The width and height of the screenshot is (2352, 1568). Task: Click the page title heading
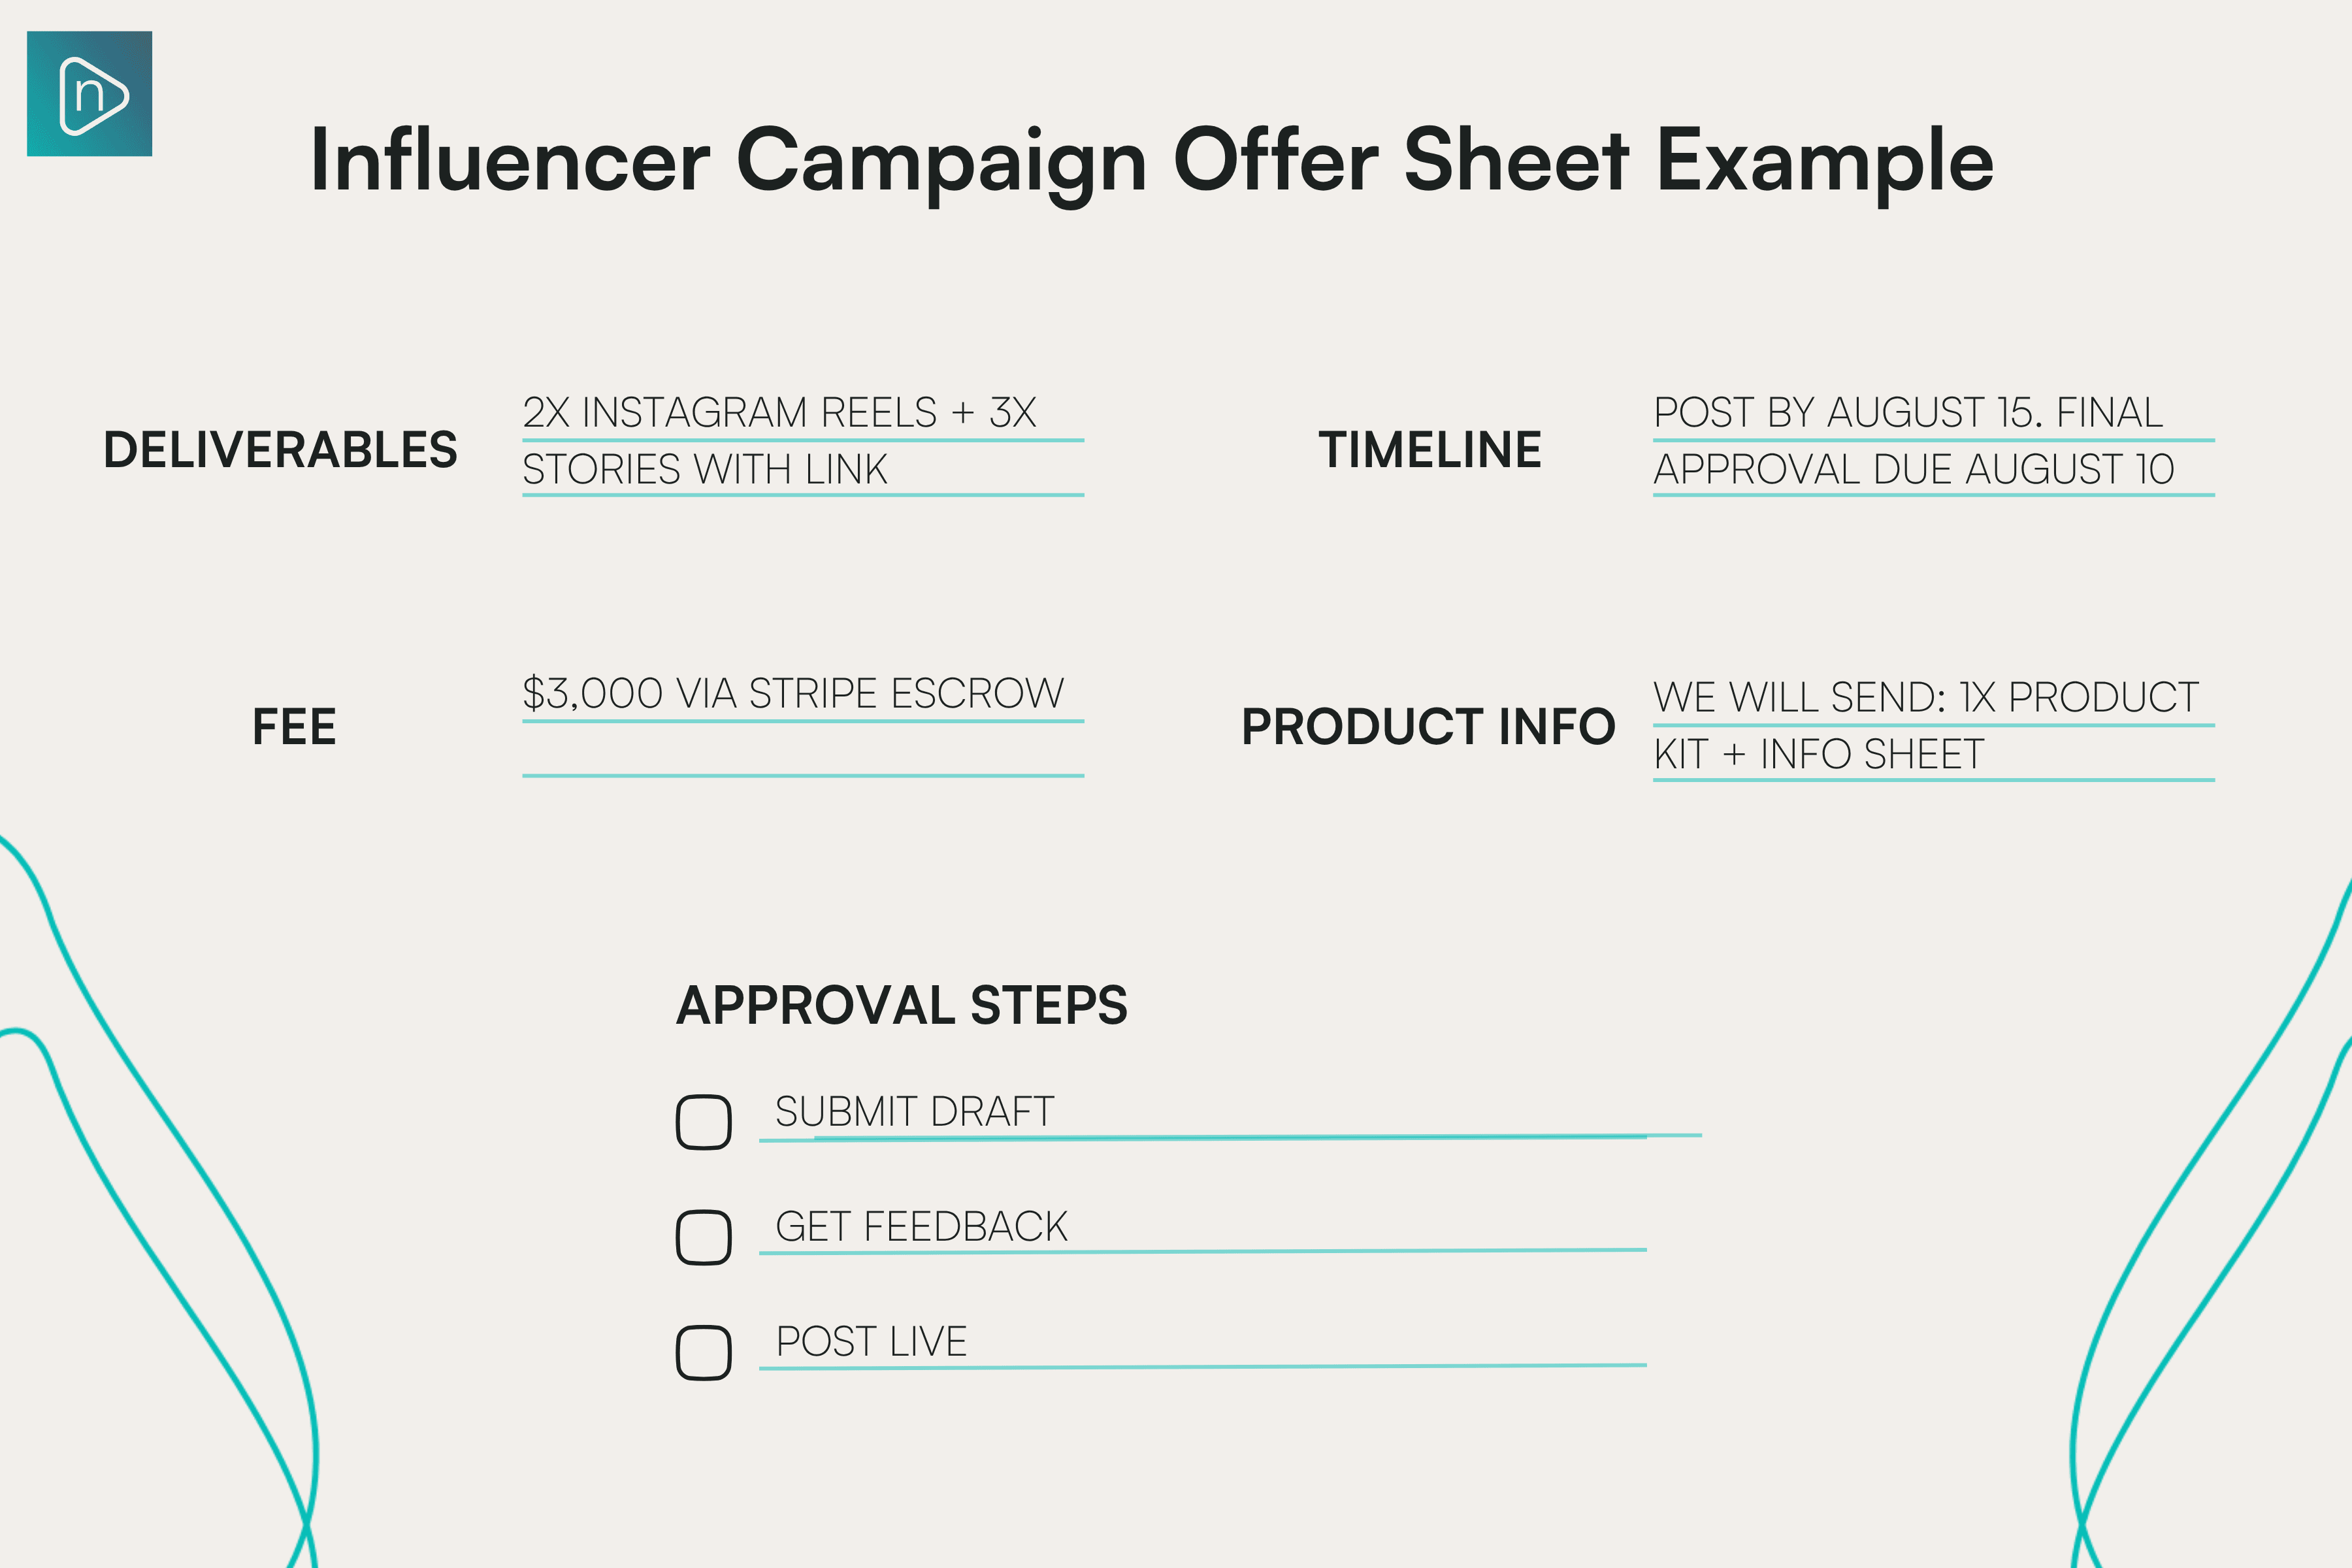[1152, 161]
